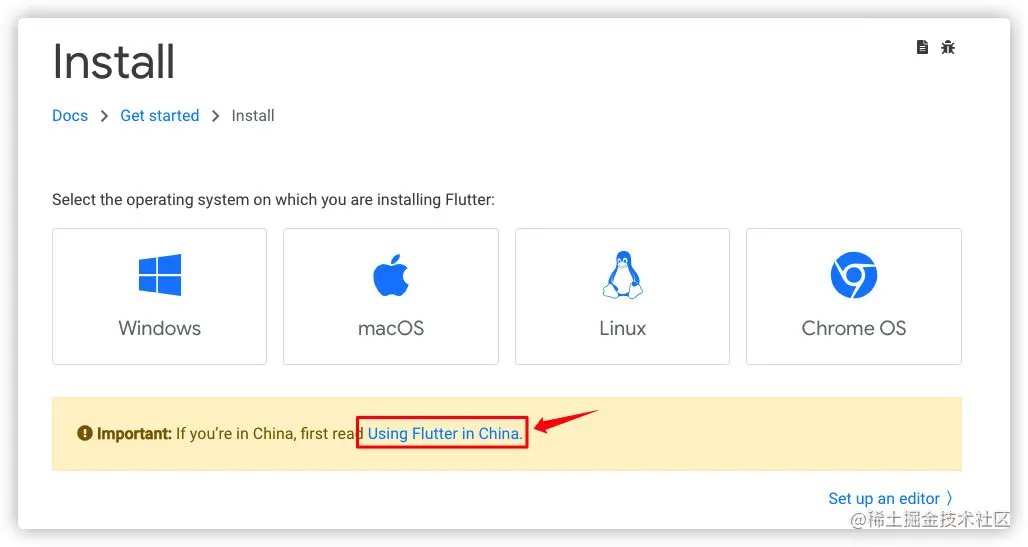
Task: Click the Important exclamation icon
Action: (x=85, y=433)
